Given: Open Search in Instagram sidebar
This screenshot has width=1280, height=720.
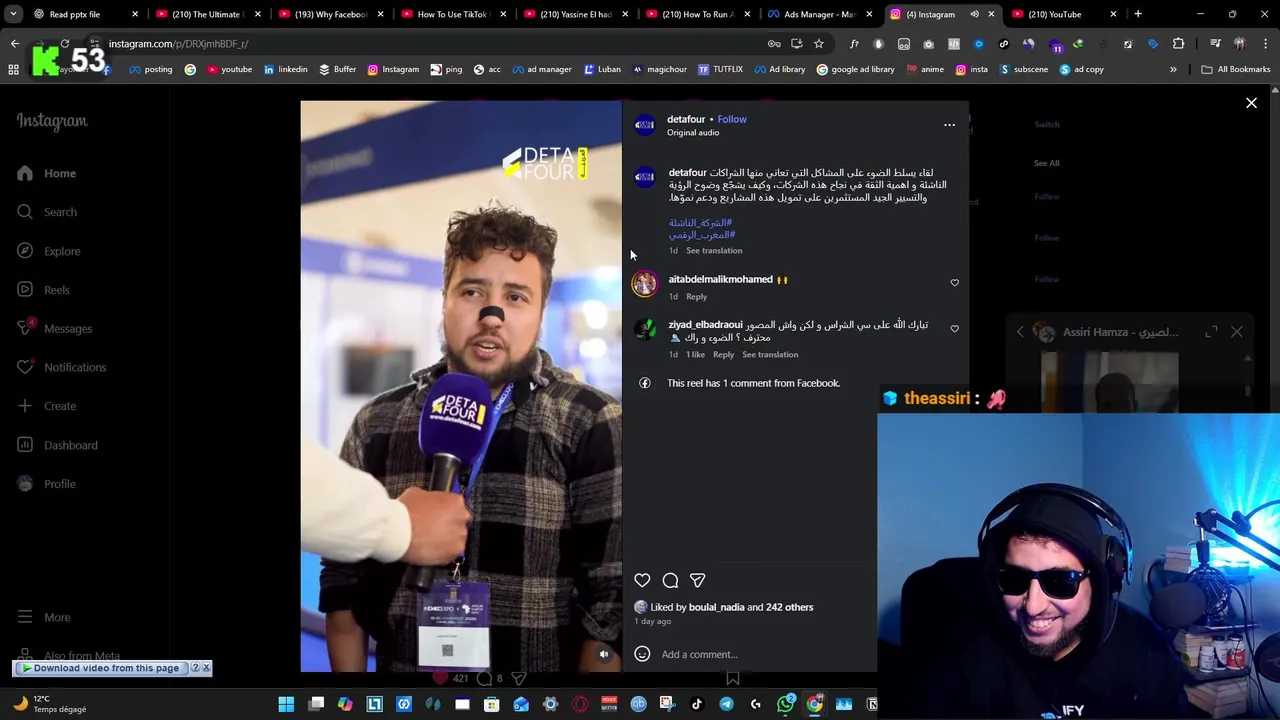Looking at the screenshot, I should tap(46, 212).
